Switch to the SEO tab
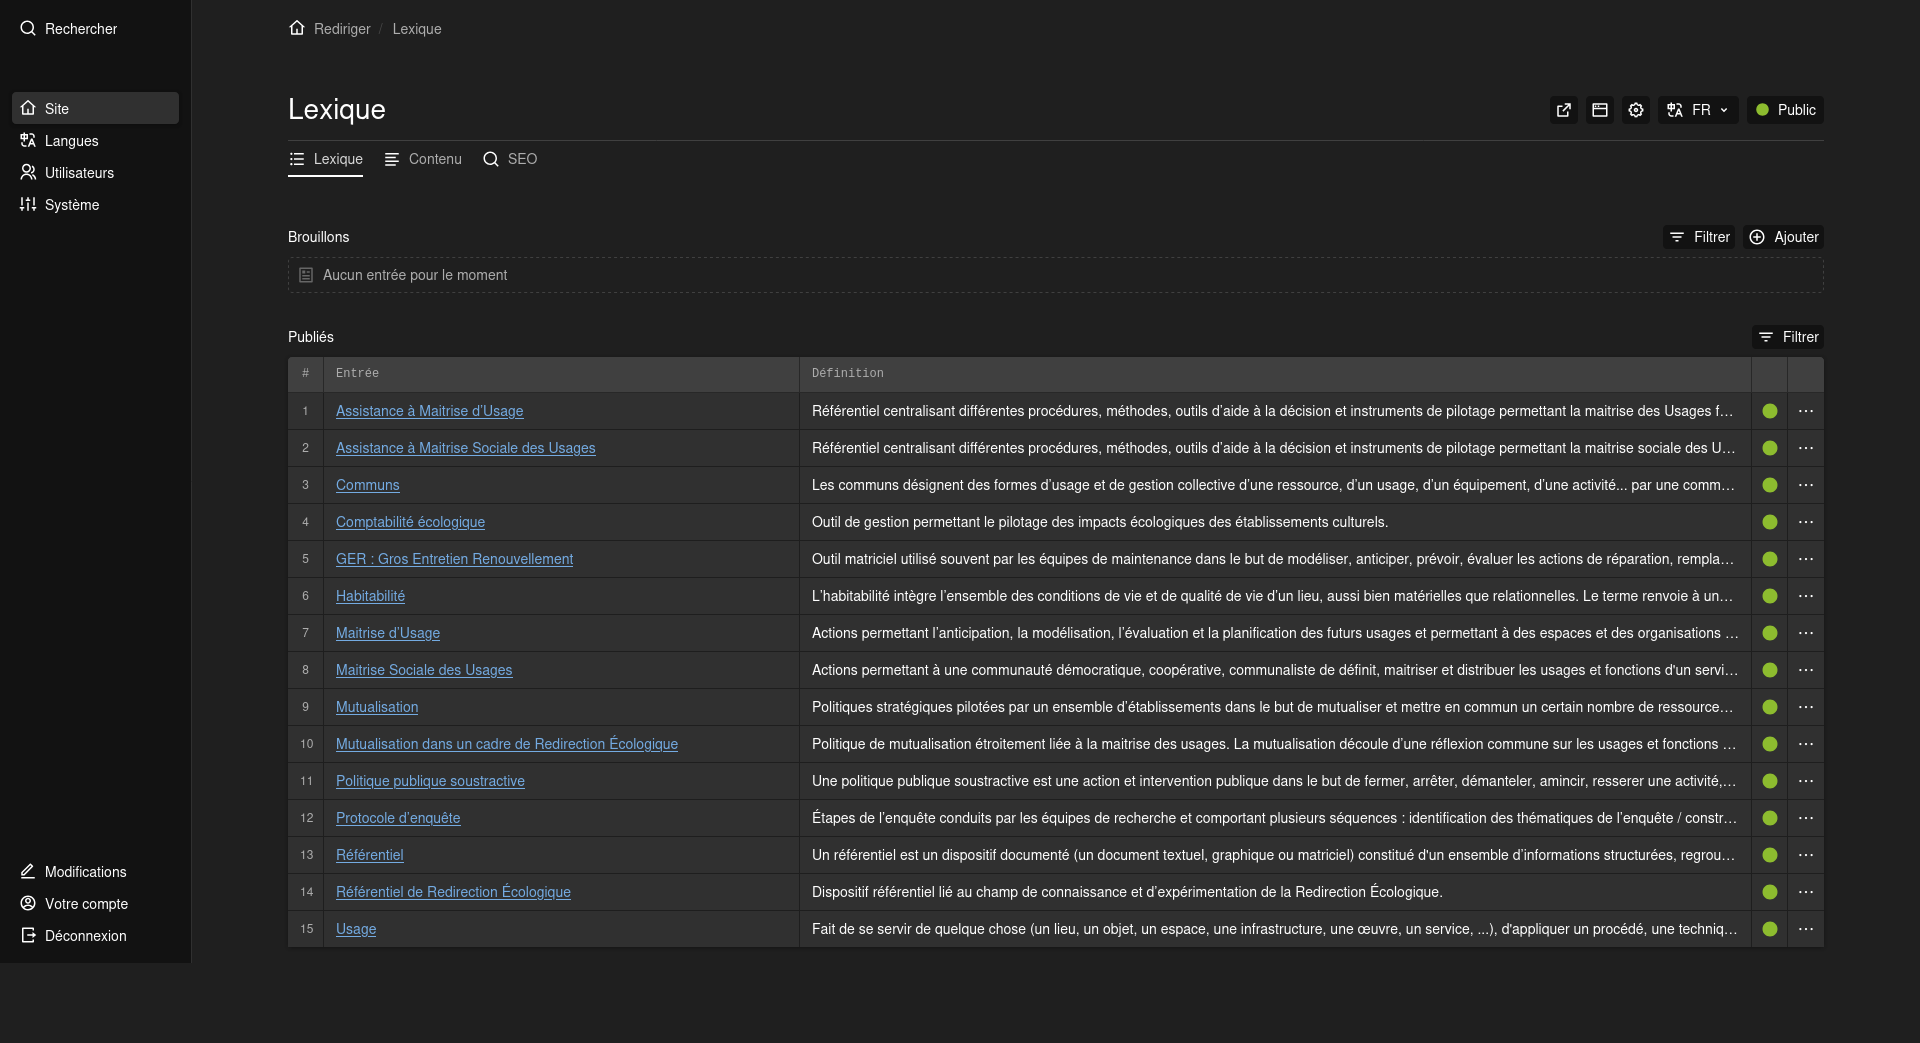1920x1043 pixels. point(510,159)
